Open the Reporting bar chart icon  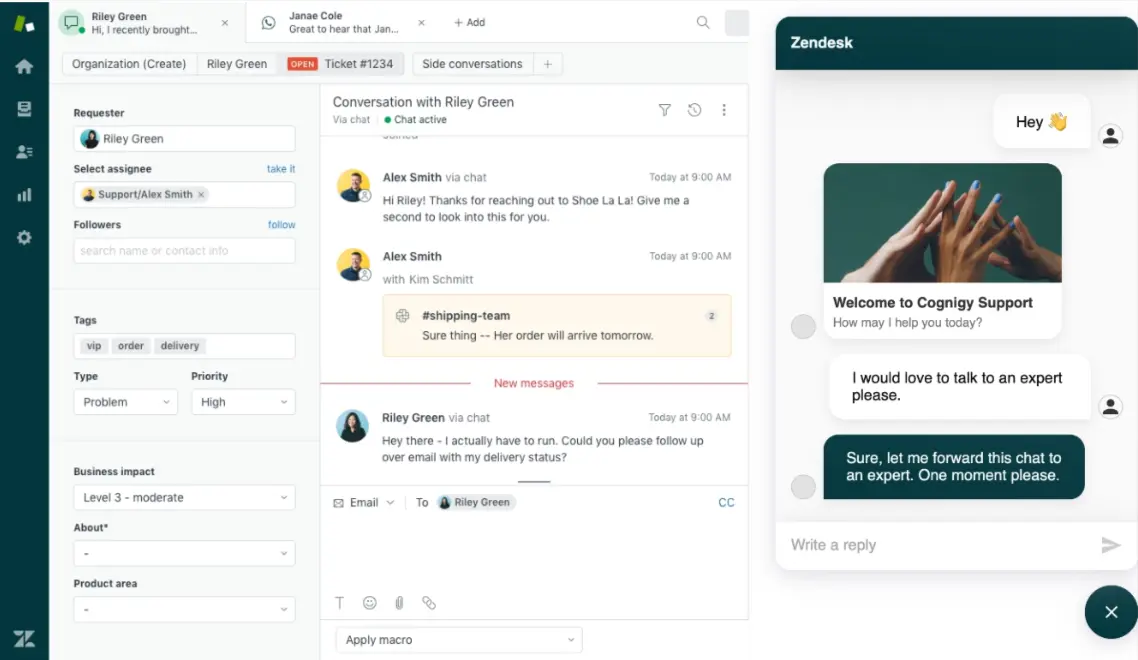24,195
